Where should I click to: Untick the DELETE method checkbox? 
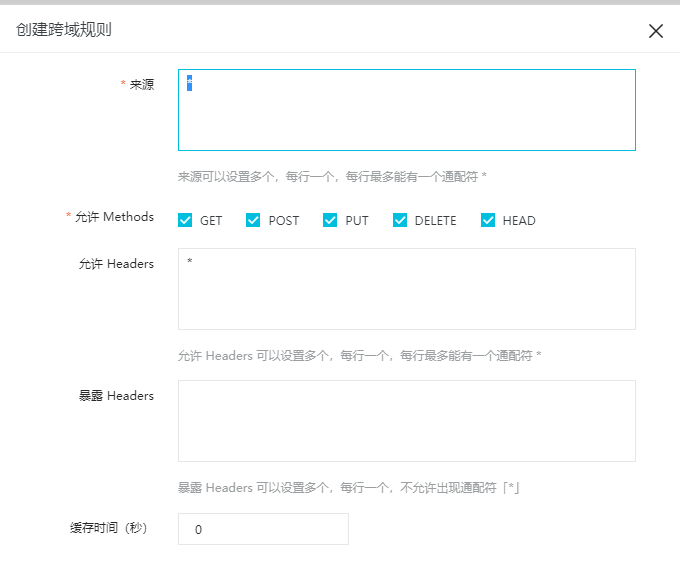pos(400,220)
